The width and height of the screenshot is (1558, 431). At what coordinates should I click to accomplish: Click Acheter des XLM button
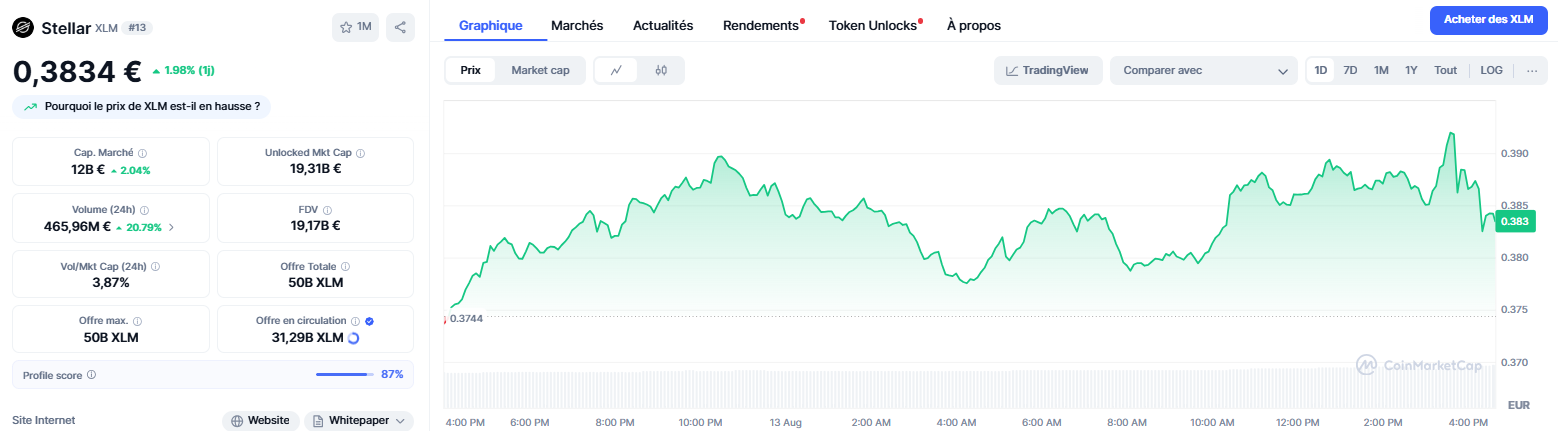1489,19
